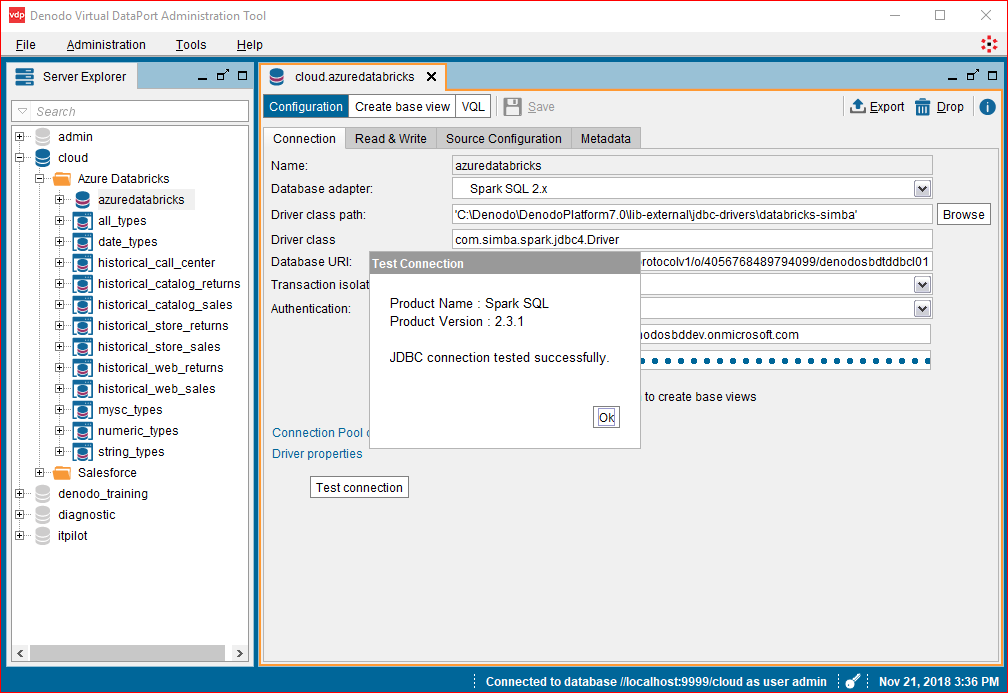The width and height of the screenshot is (1008, 693).
Task: Click the Save disk icon
Action: (x=512, y=107)
